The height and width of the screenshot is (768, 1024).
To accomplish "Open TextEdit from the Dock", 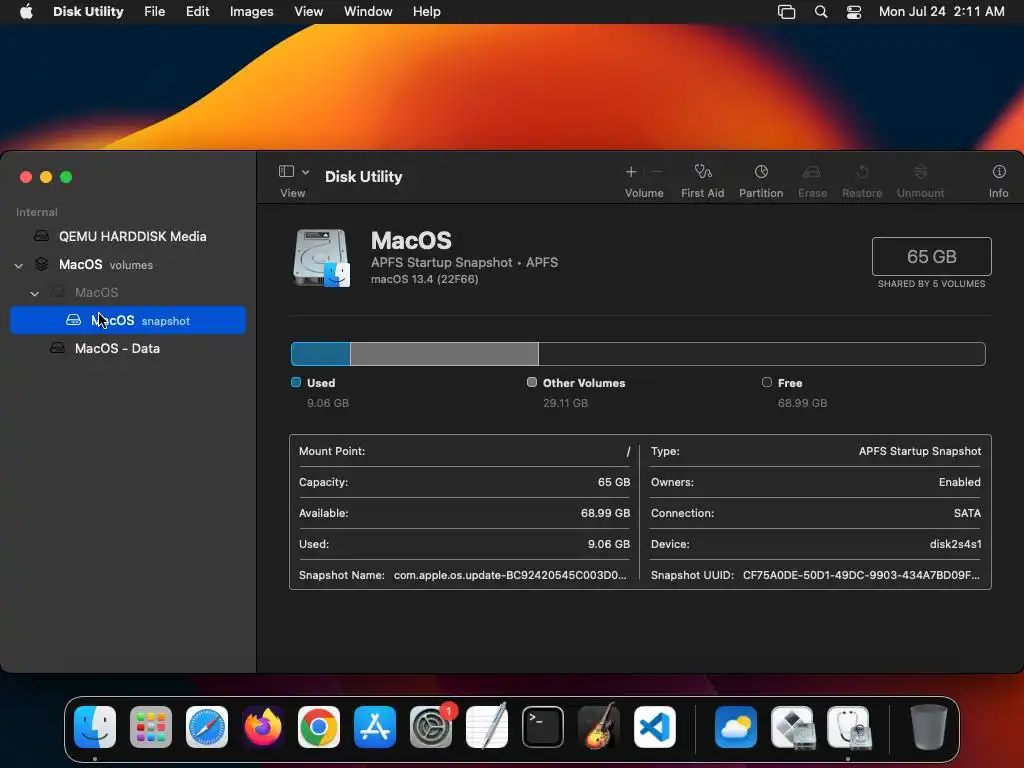I will [487, 727].
